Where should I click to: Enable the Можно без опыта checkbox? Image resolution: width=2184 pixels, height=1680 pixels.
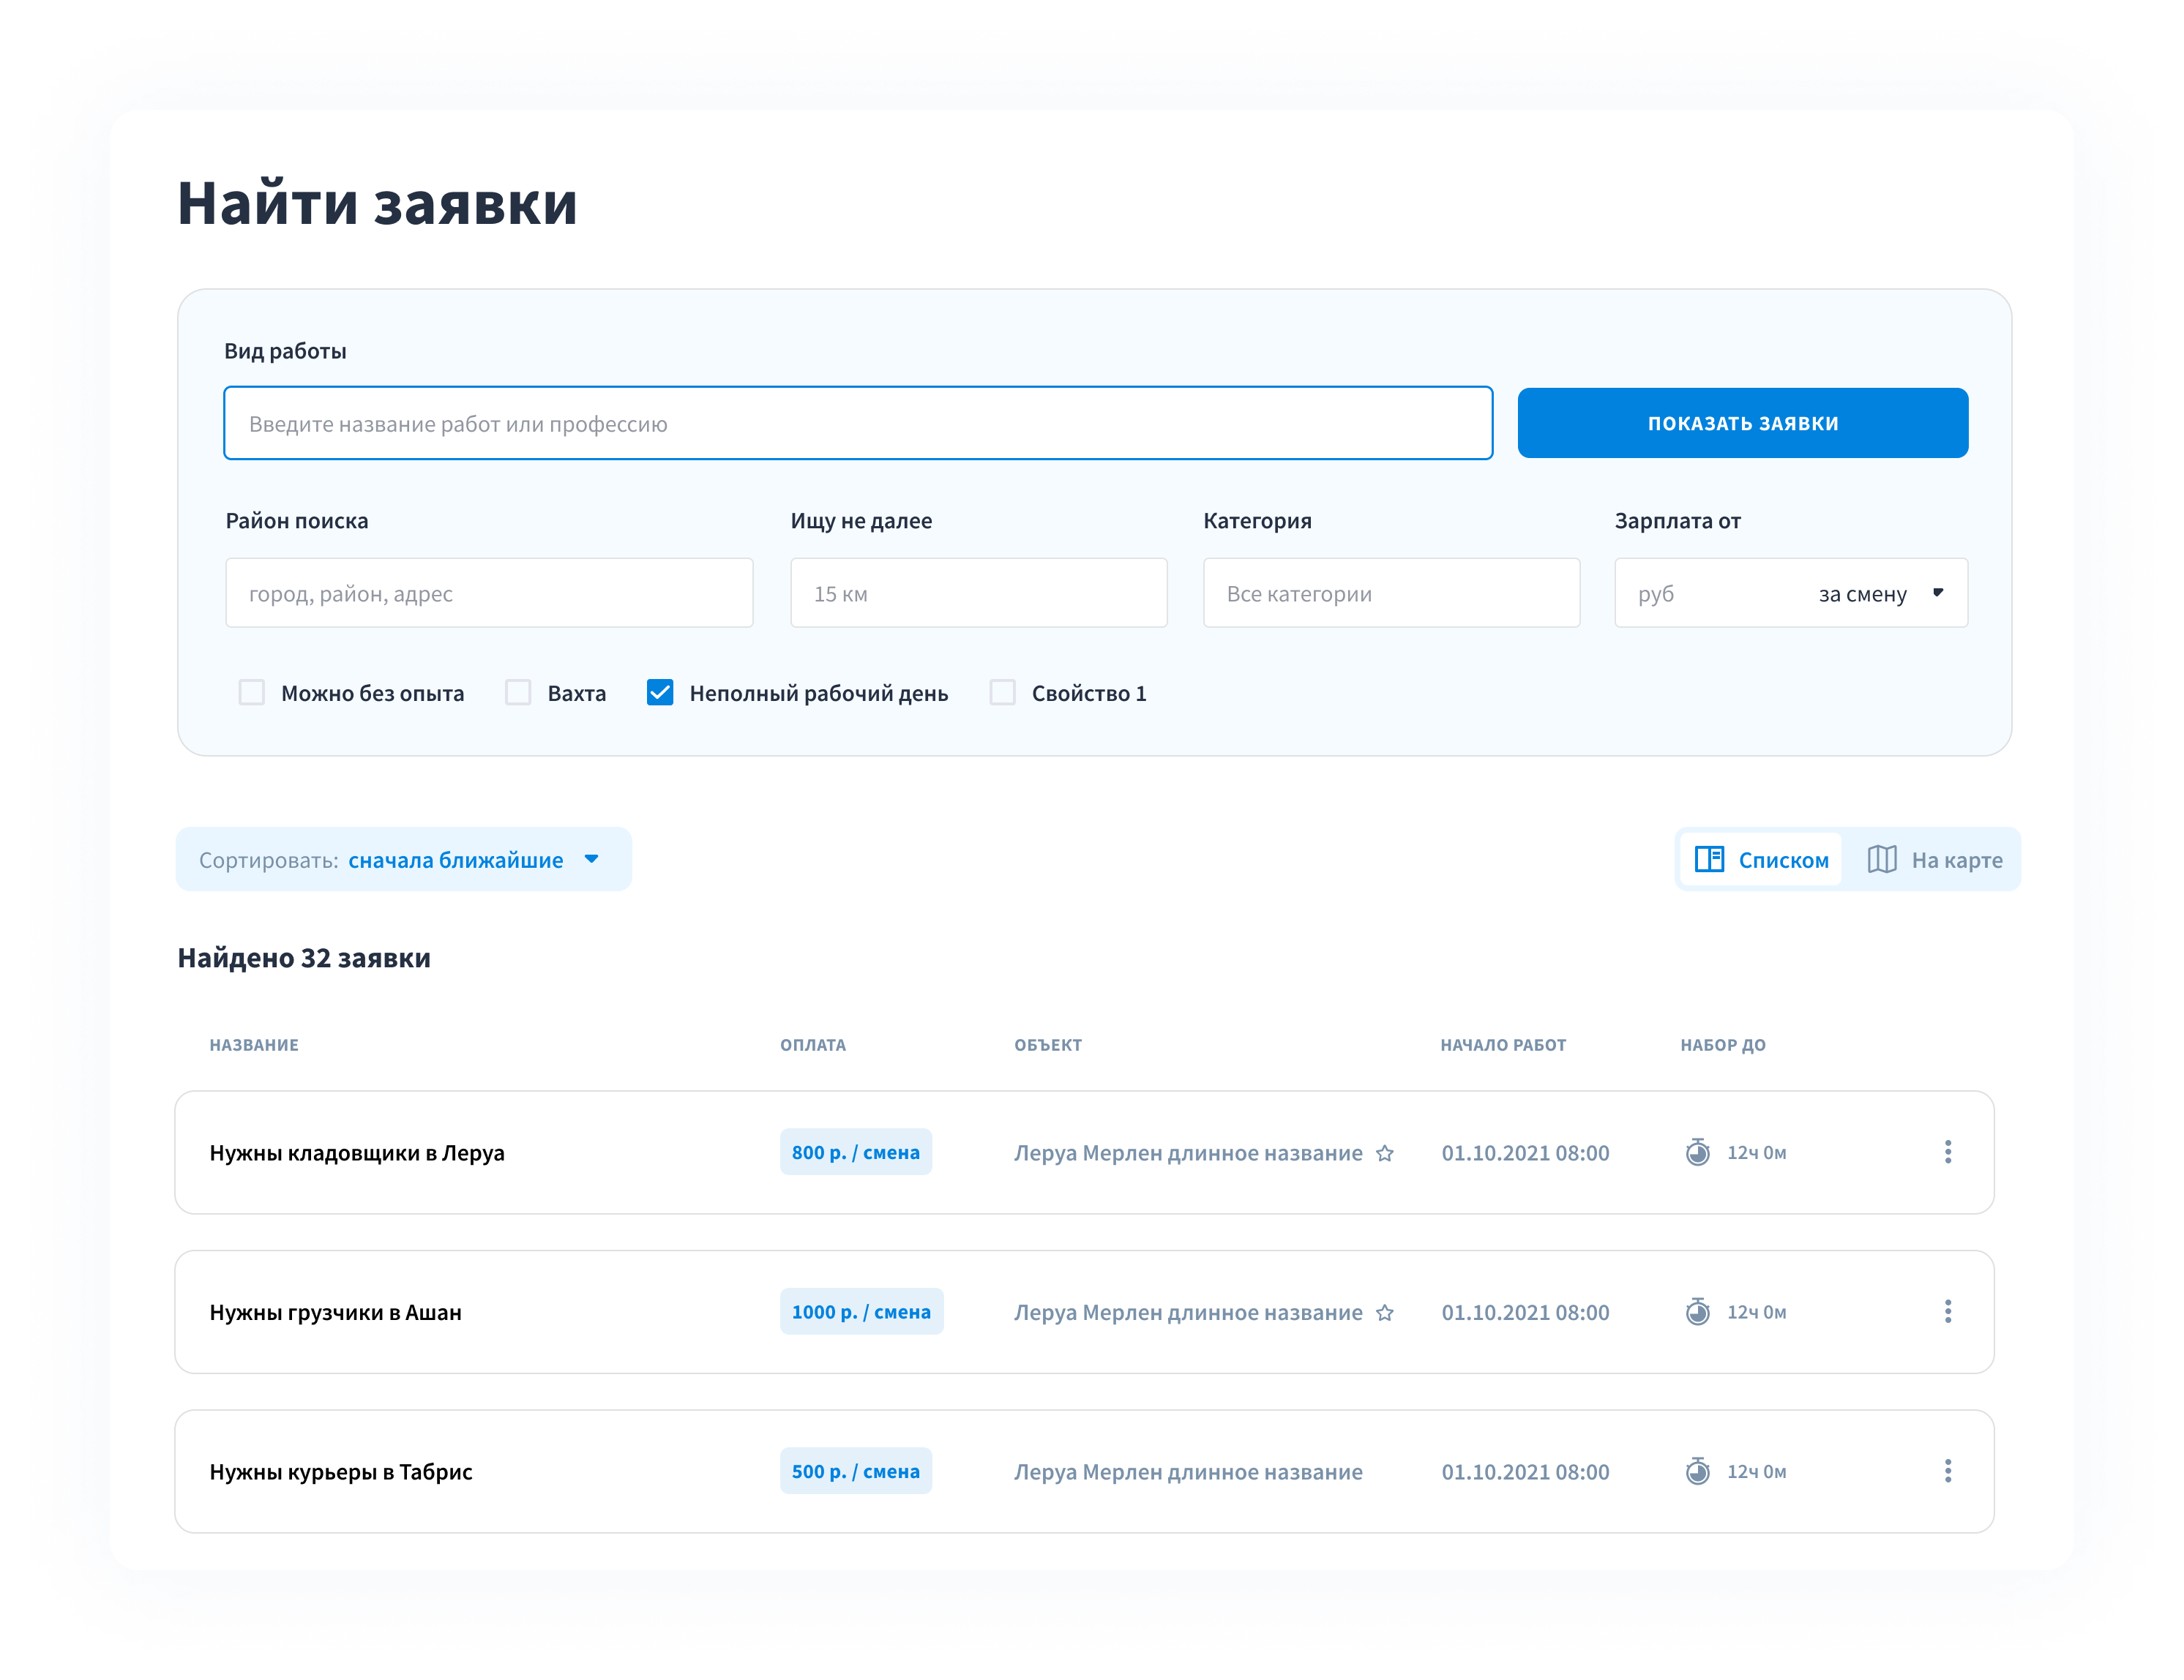pos(252,692)
